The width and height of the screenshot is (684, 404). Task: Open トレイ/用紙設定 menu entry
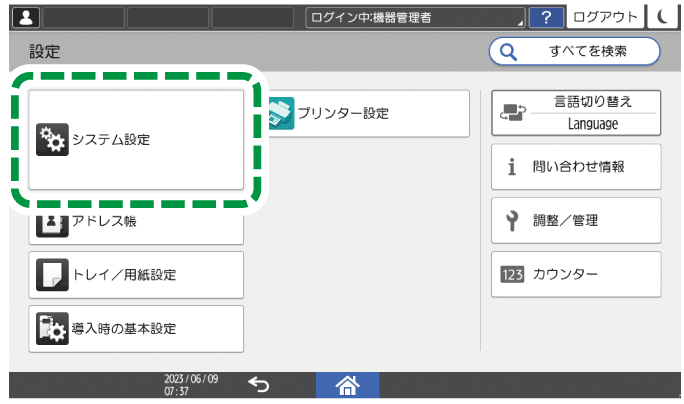click(136, 275)
